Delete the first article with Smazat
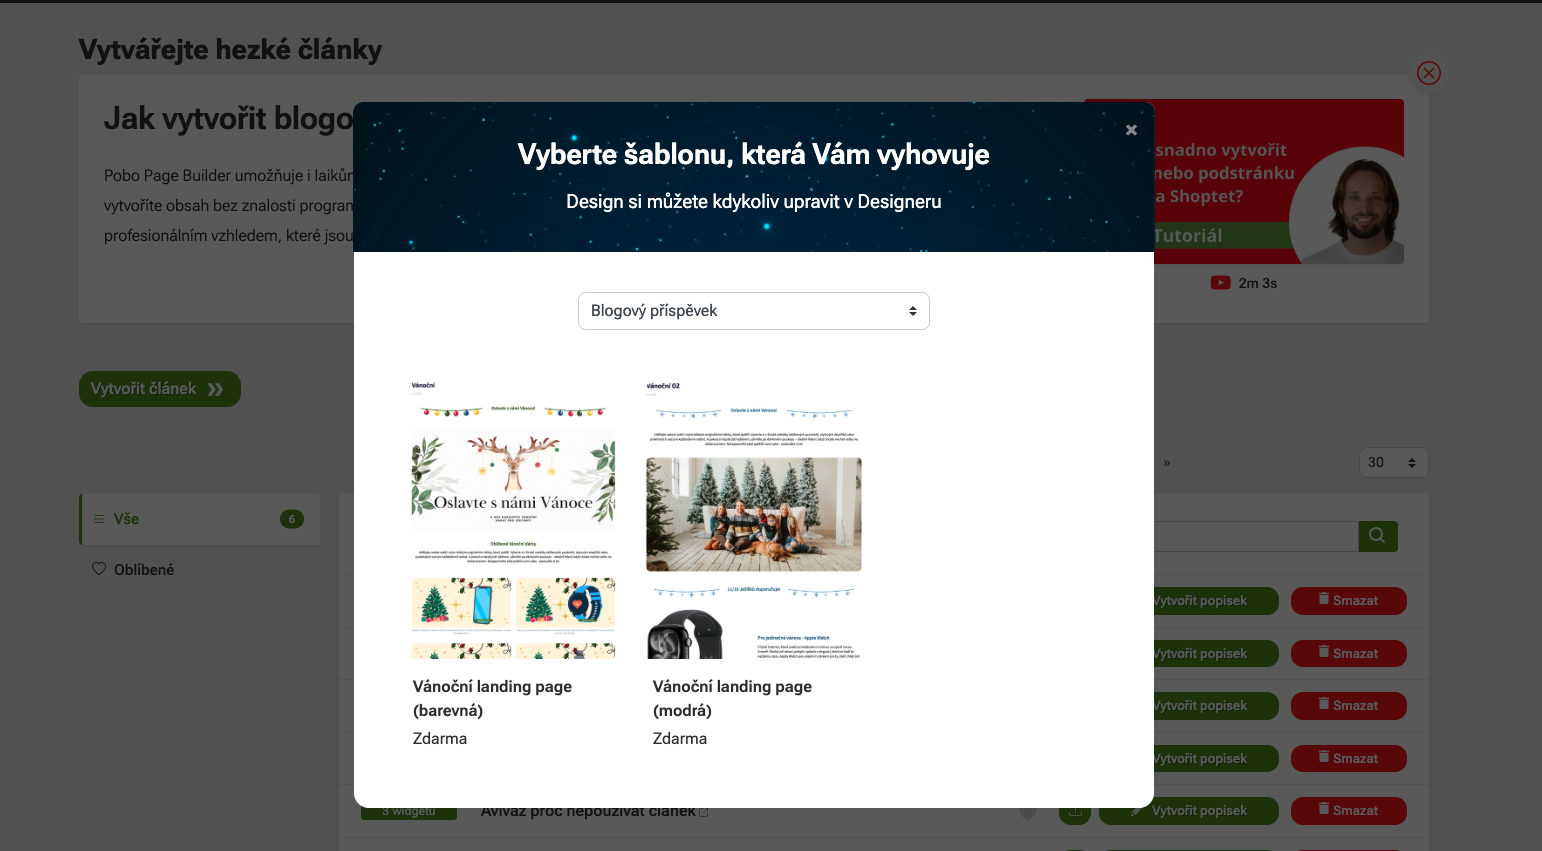This screenshot has height=851, width=1542. point(1348,601)
